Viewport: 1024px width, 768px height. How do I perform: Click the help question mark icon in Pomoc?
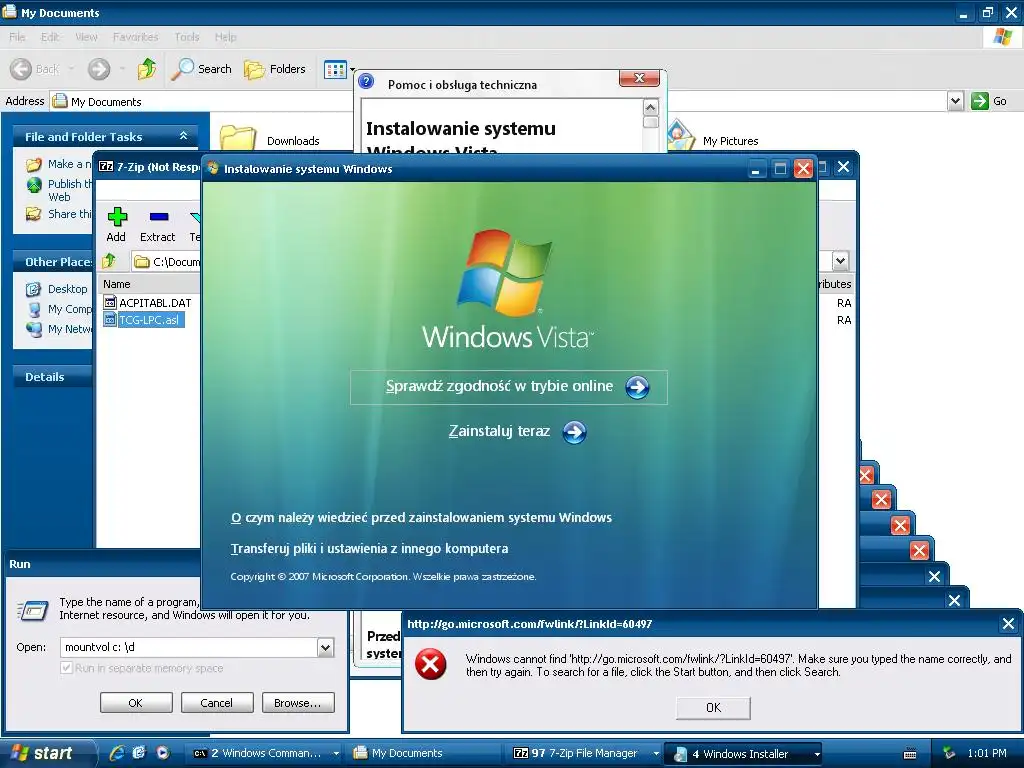(366, 82)
